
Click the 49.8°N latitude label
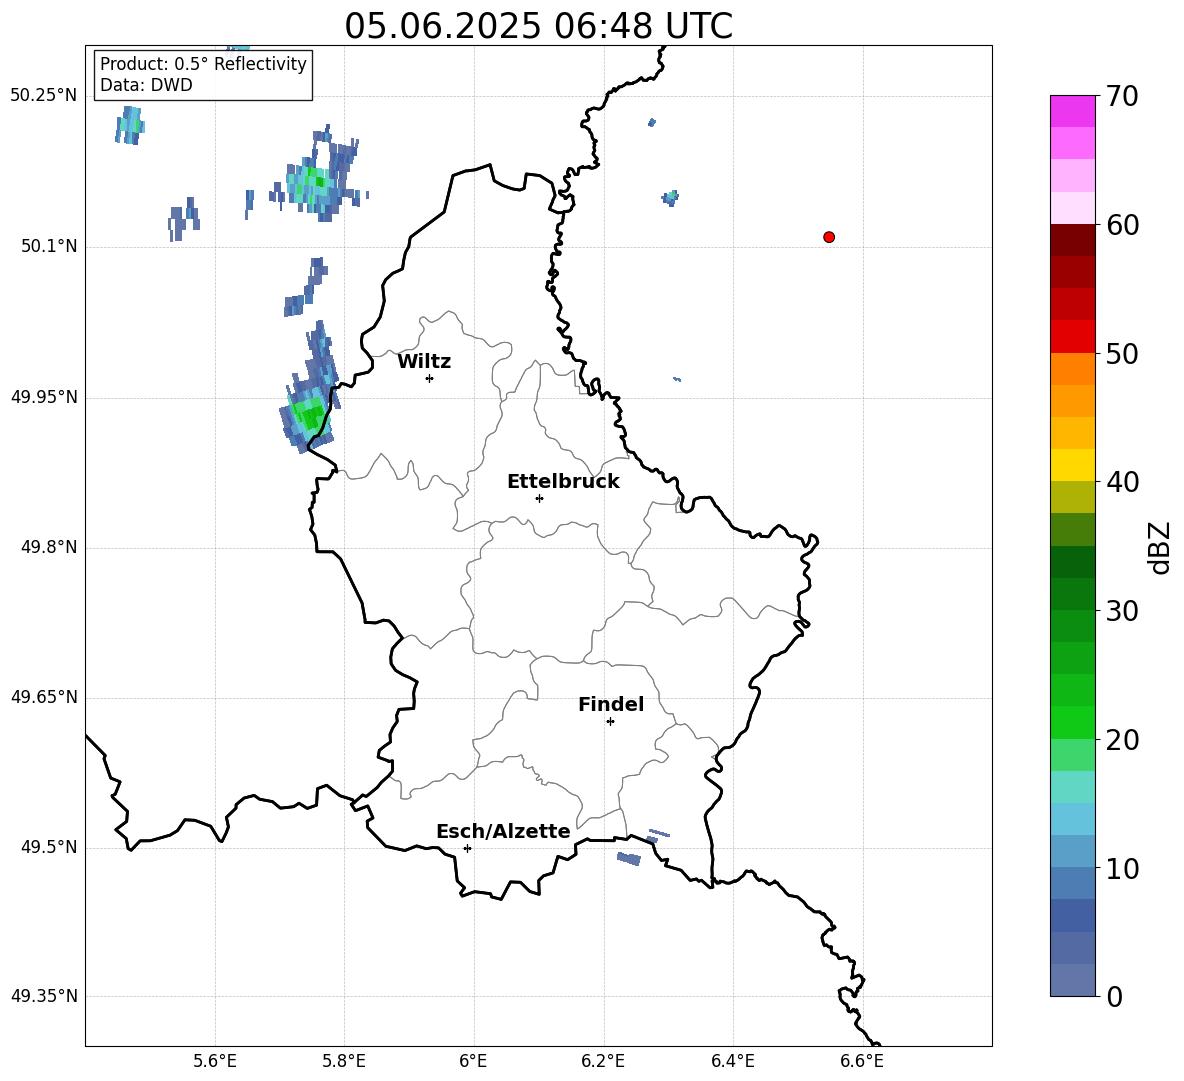49,547
